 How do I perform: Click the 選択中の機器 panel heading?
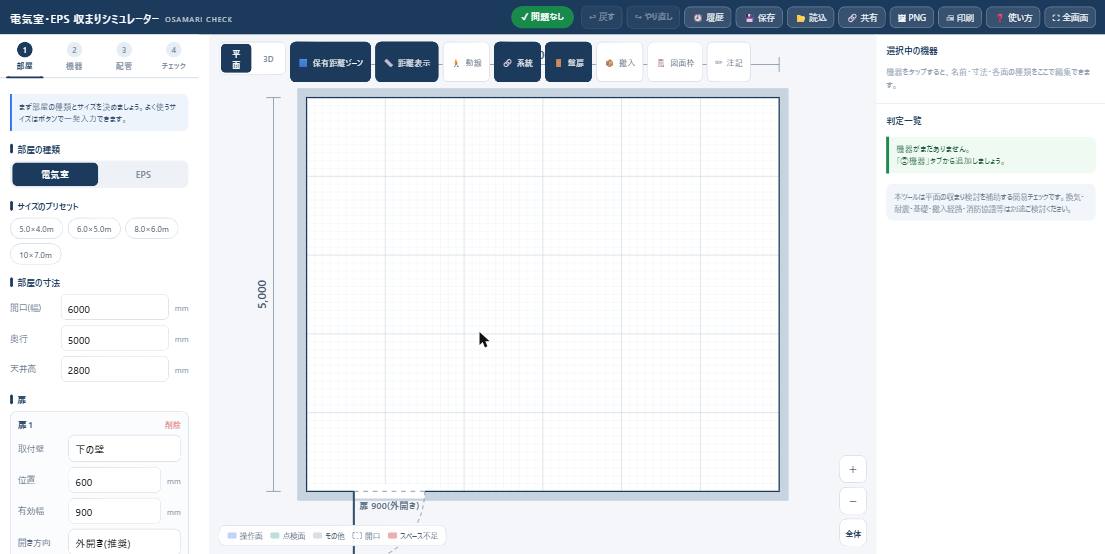(912, 51)
